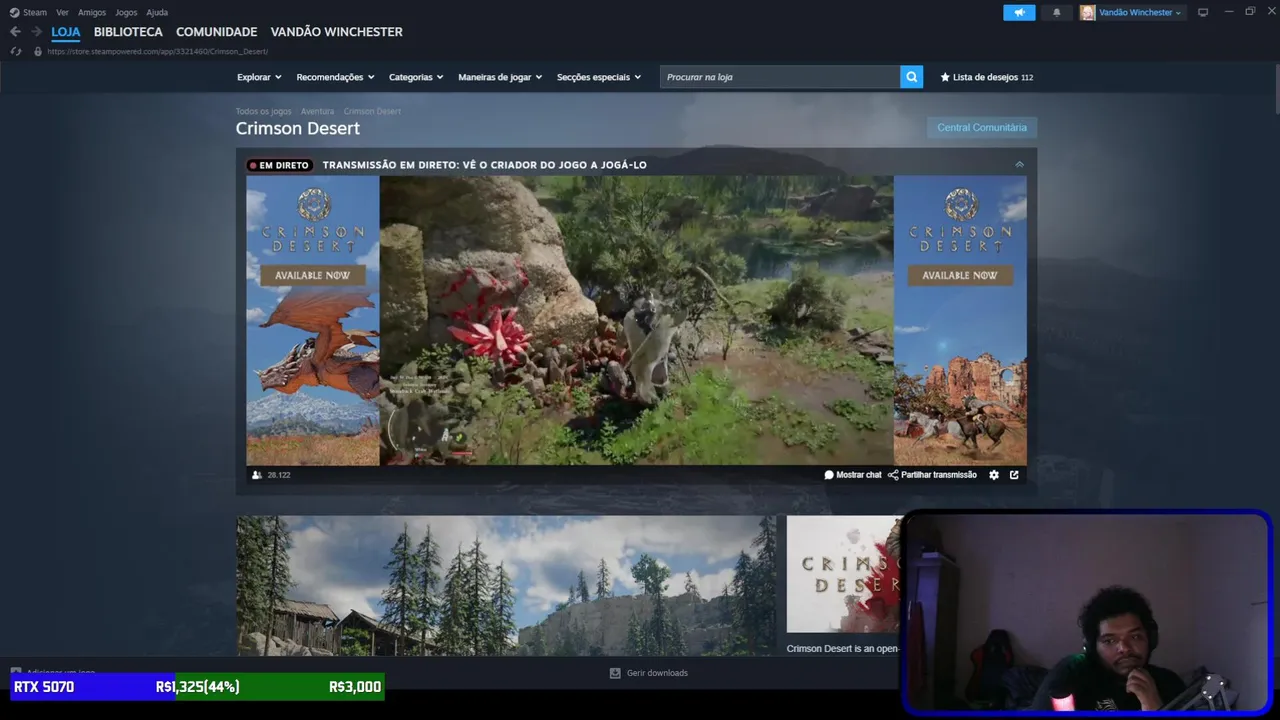Click the broadcast title text
Screen dimensions: 1280x720
(x=485, y=165)
